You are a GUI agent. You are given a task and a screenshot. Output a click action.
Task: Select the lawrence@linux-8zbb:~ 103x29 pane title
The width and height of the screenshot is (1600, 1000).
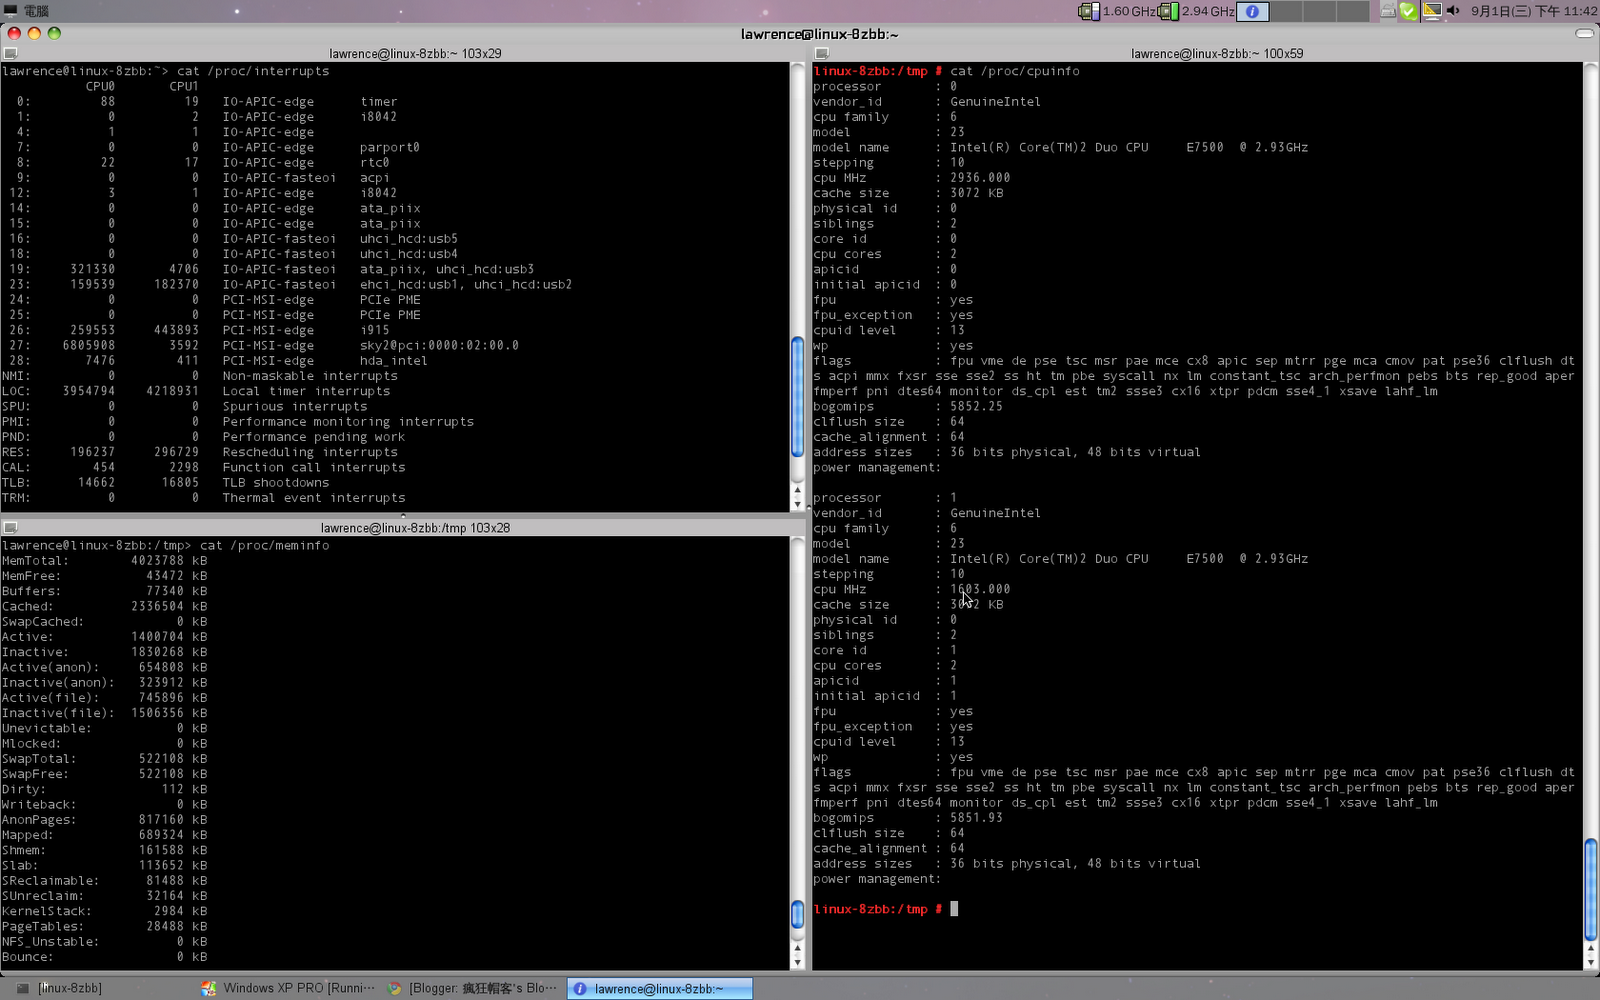click(x=415, y=54)
